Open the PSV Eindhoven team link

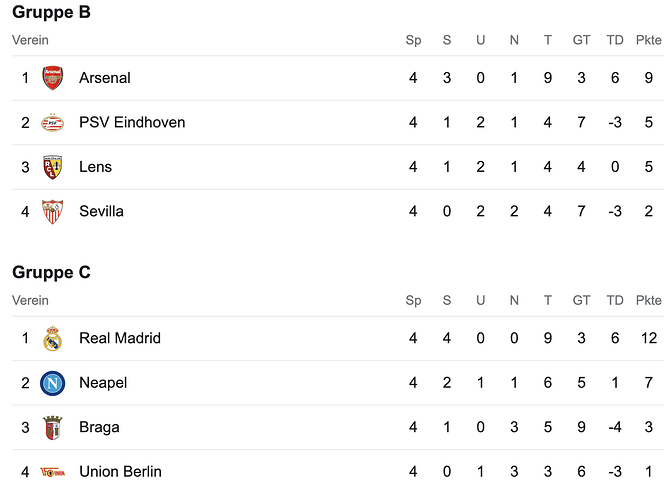coord(132,122)
